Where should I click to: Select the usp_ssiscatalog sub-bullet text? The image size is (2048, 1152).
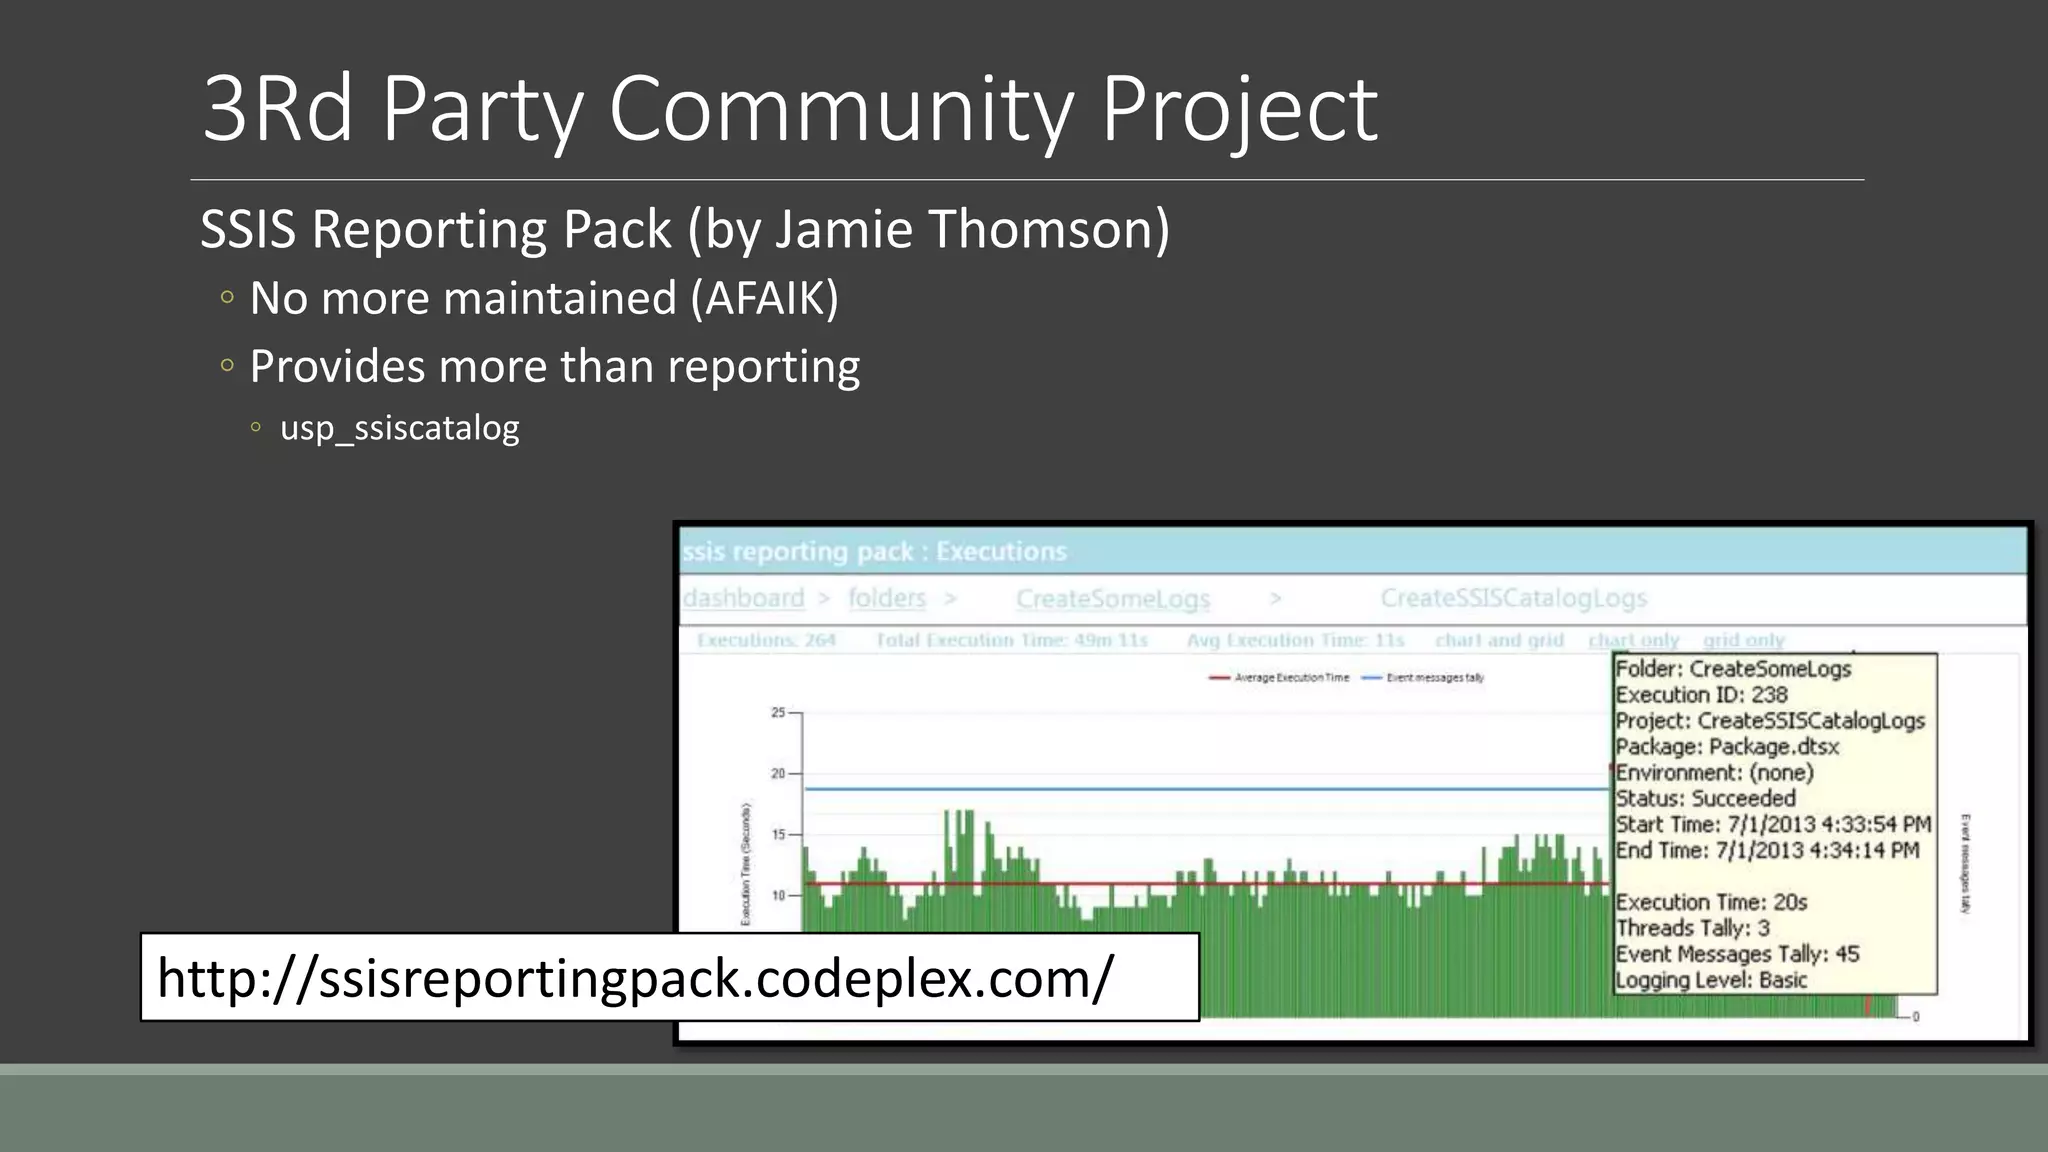[x=400, y=428]
